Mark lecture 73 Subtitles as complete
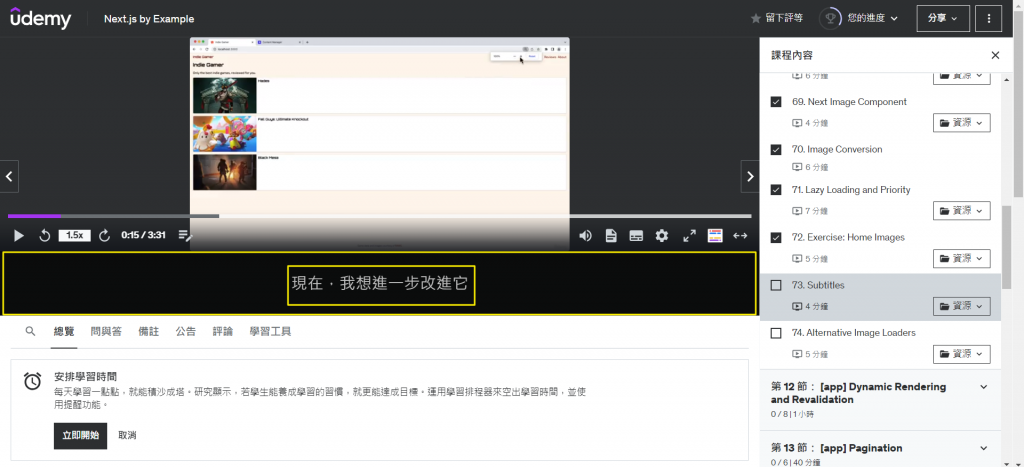 pyautogui.click(x=776, y=285)
